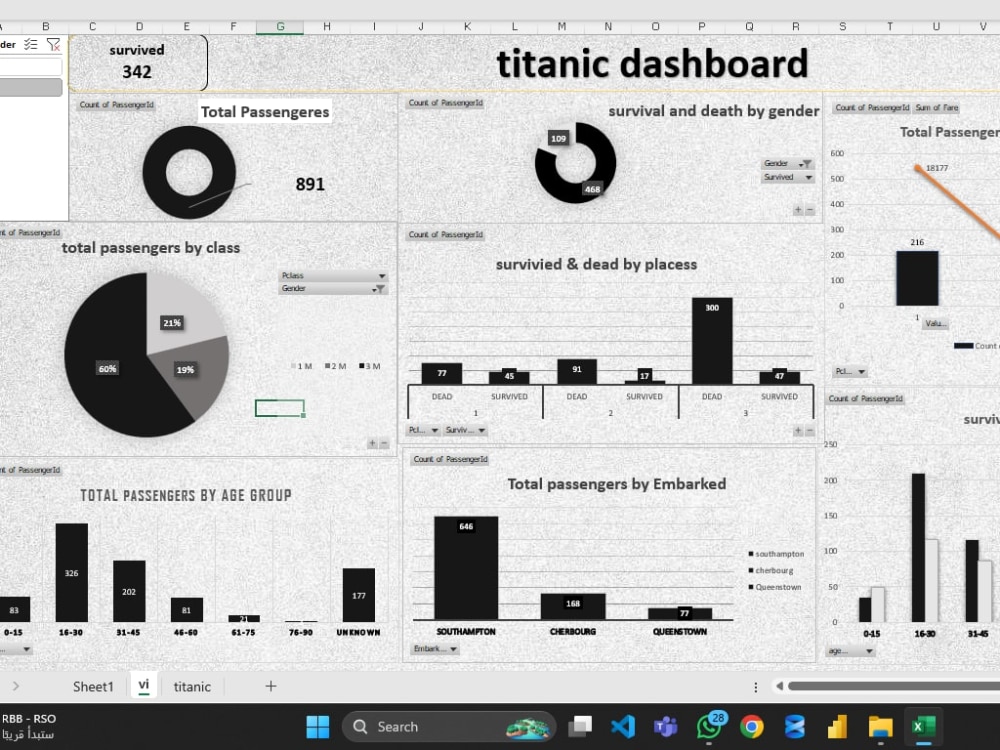Open Google Chrome from taskbar

tap(752, 726)
